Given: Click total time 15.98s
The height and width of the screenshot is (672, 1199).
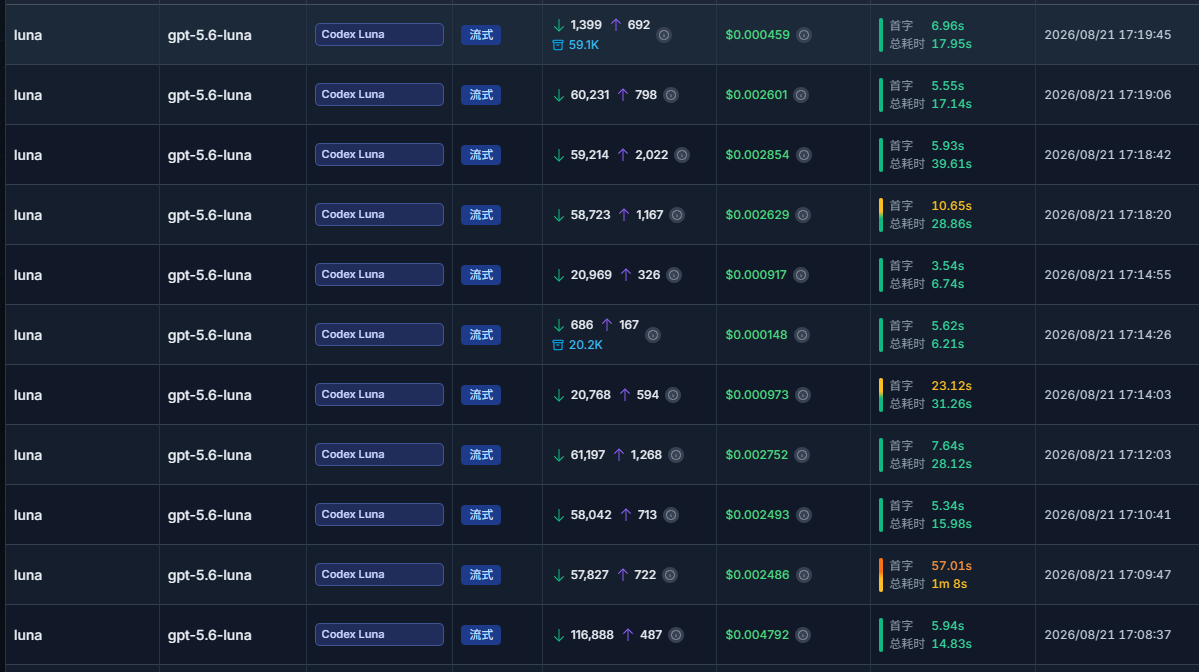Looking at the screenshot, I should pos(951,524).
